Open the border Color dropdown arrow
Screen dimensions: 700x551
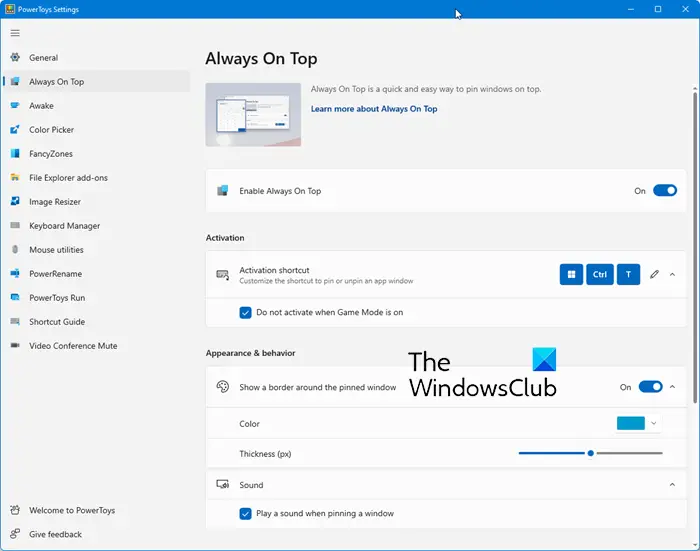point(654,423)
